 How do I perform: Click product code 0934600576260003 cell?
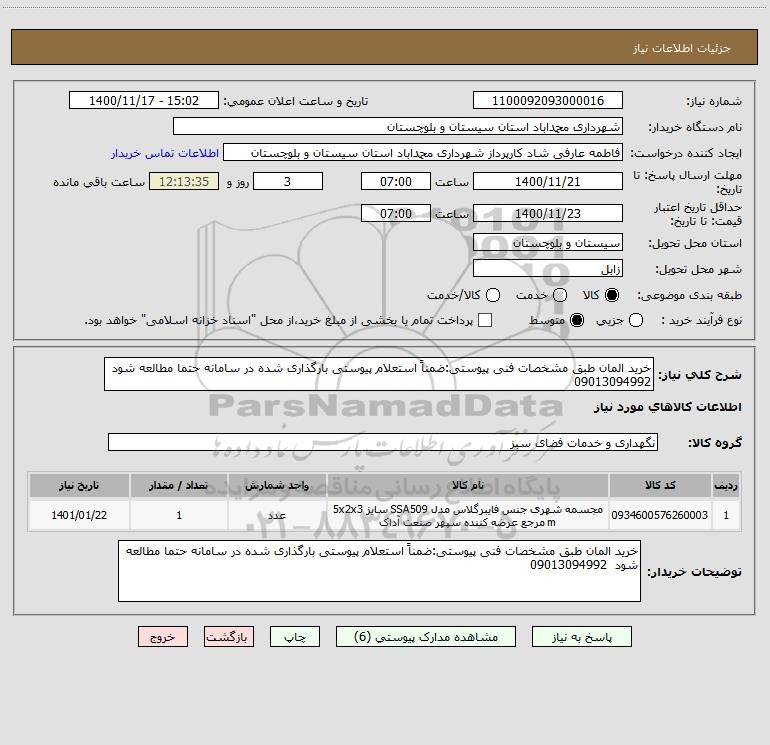[x=660, y=515]
